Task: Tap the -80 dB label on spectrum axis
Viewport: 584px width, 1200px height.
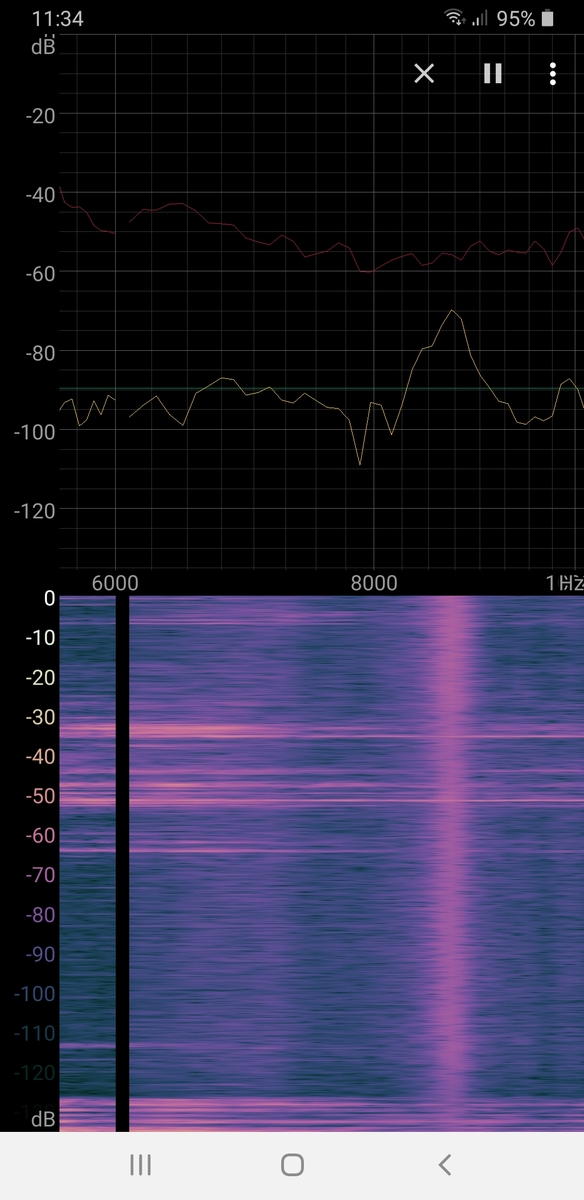Action: pyautogui.click(x=40, y=351)
